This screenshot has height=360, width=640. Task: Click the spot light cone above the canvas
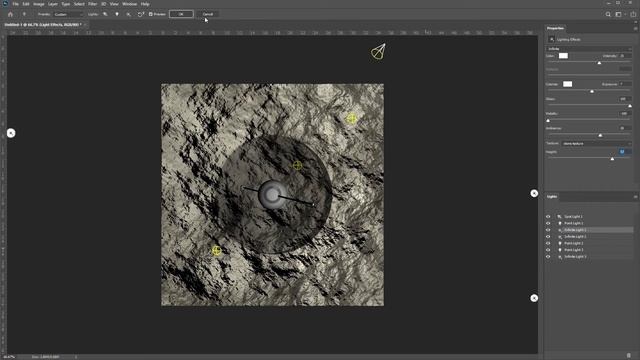(378, 51)
